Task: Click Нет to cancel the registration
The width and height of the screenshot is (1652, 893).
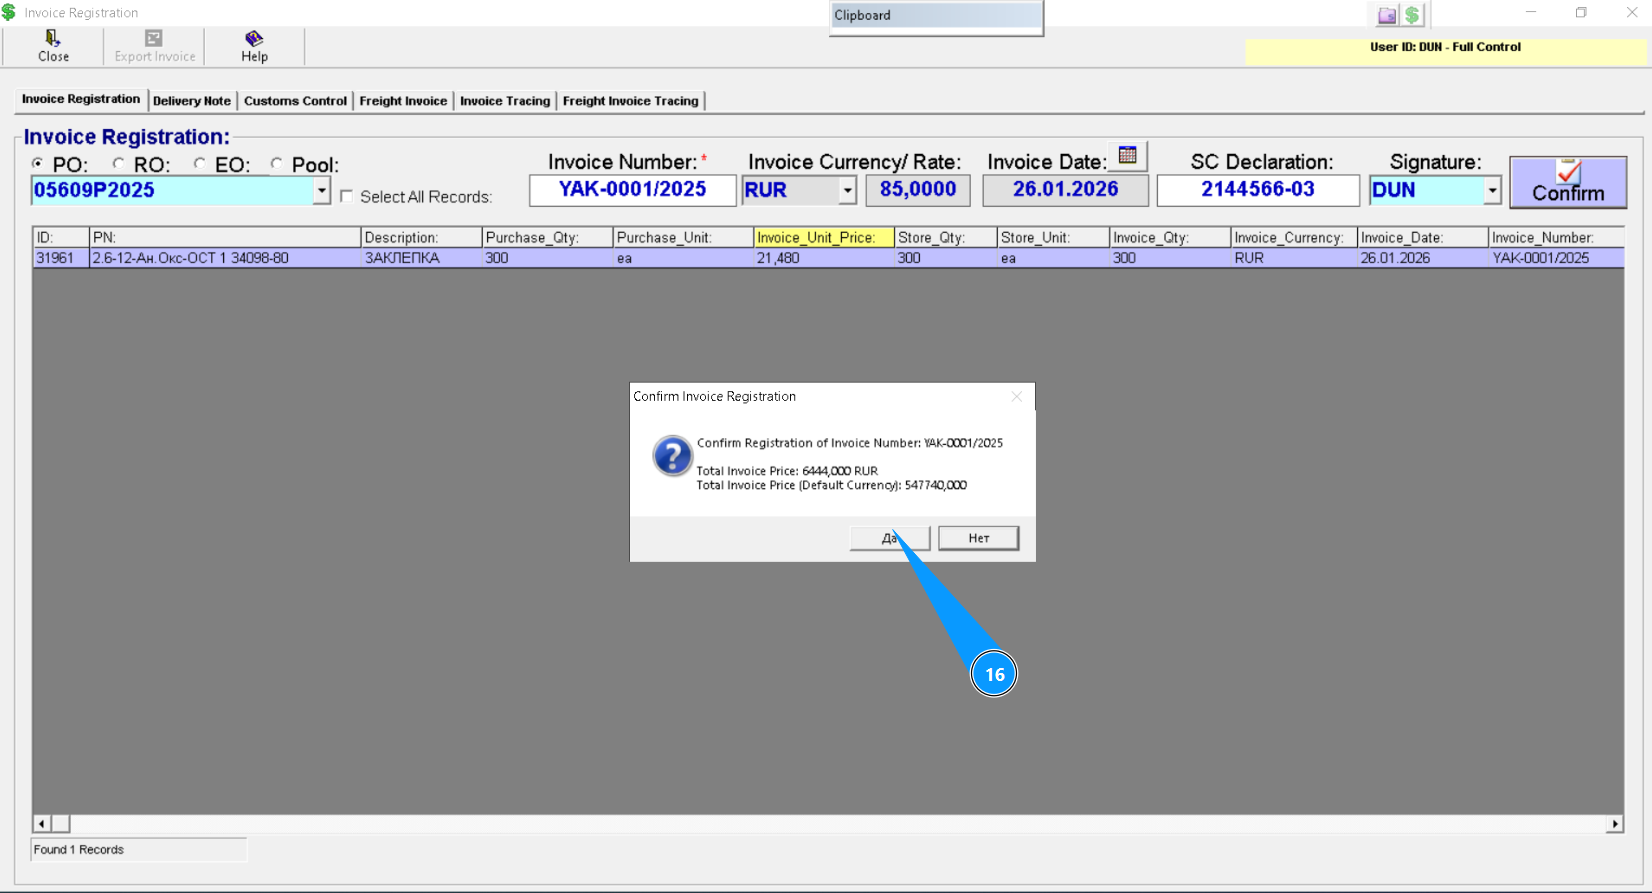Action: point(979,538)
